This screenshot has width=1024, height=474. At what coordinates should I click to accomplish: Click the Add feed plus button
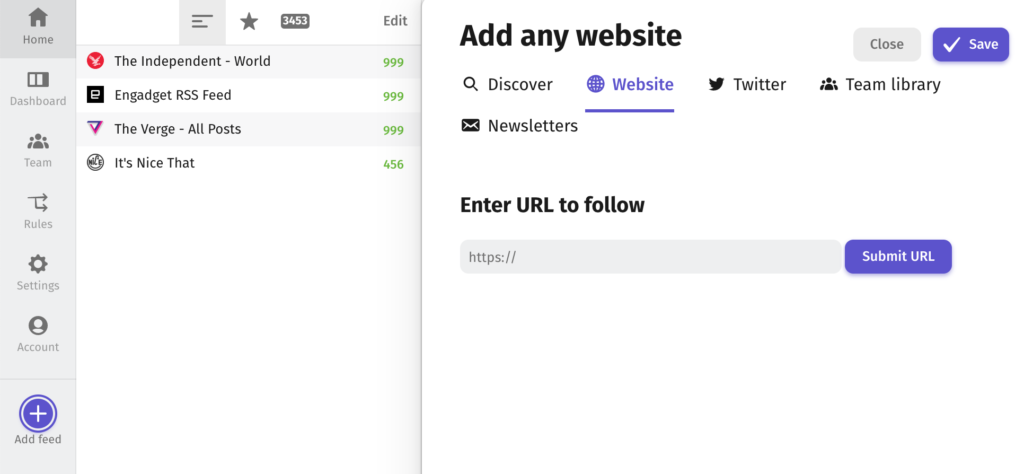coord(38,414)
